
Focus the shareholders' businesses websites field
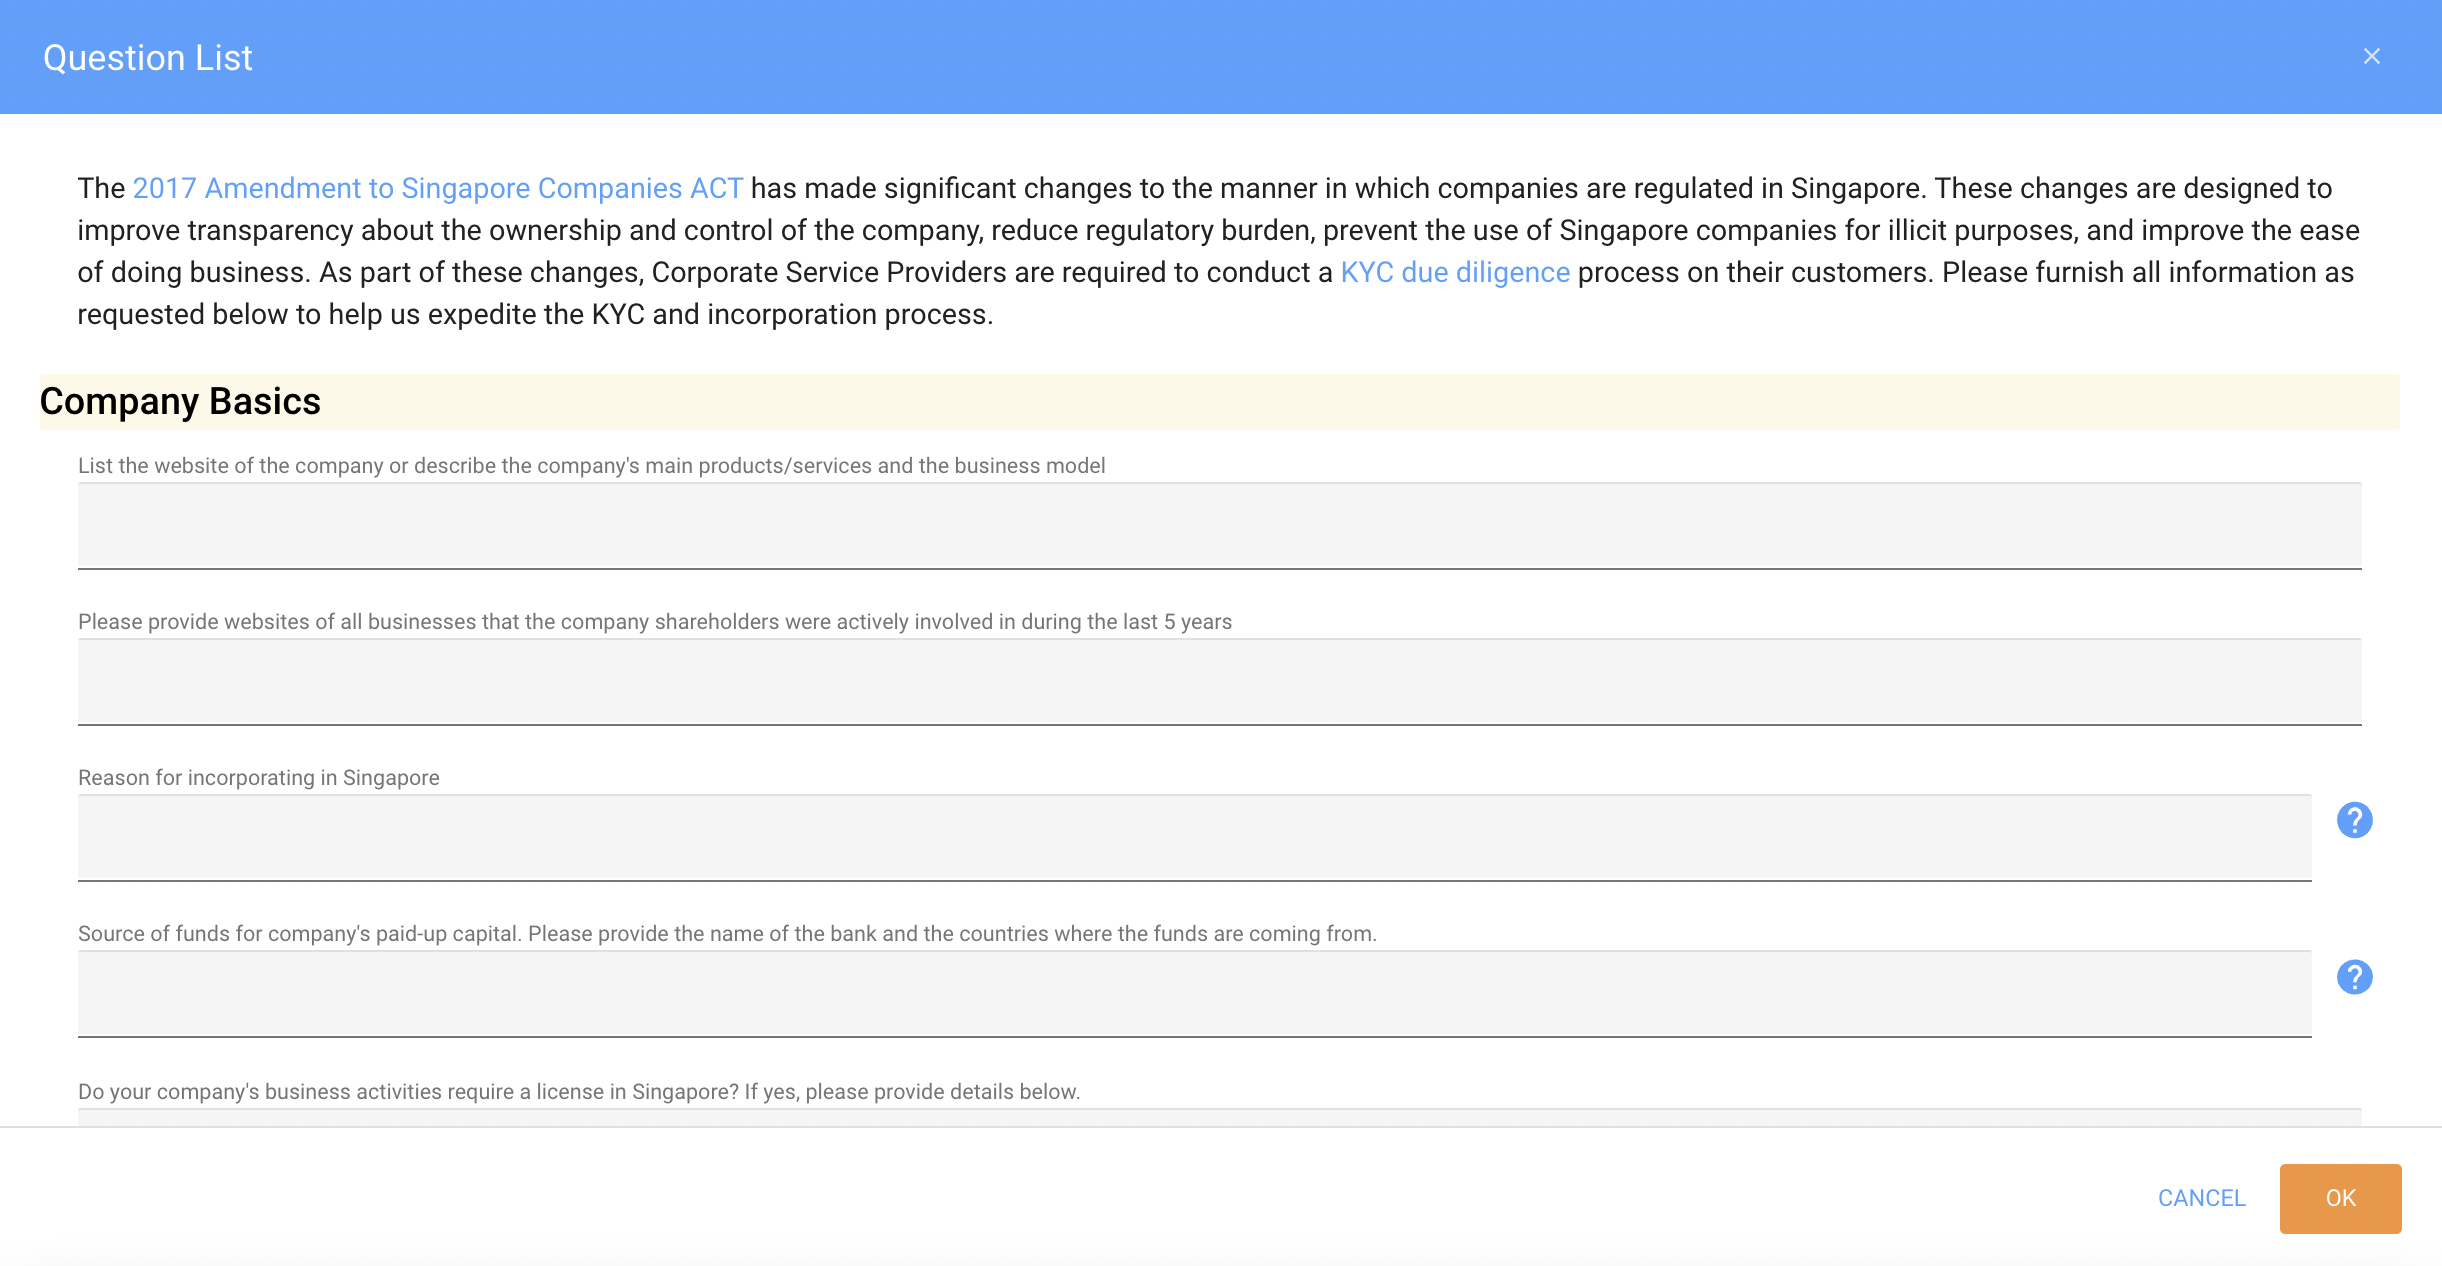point(1220,682)
